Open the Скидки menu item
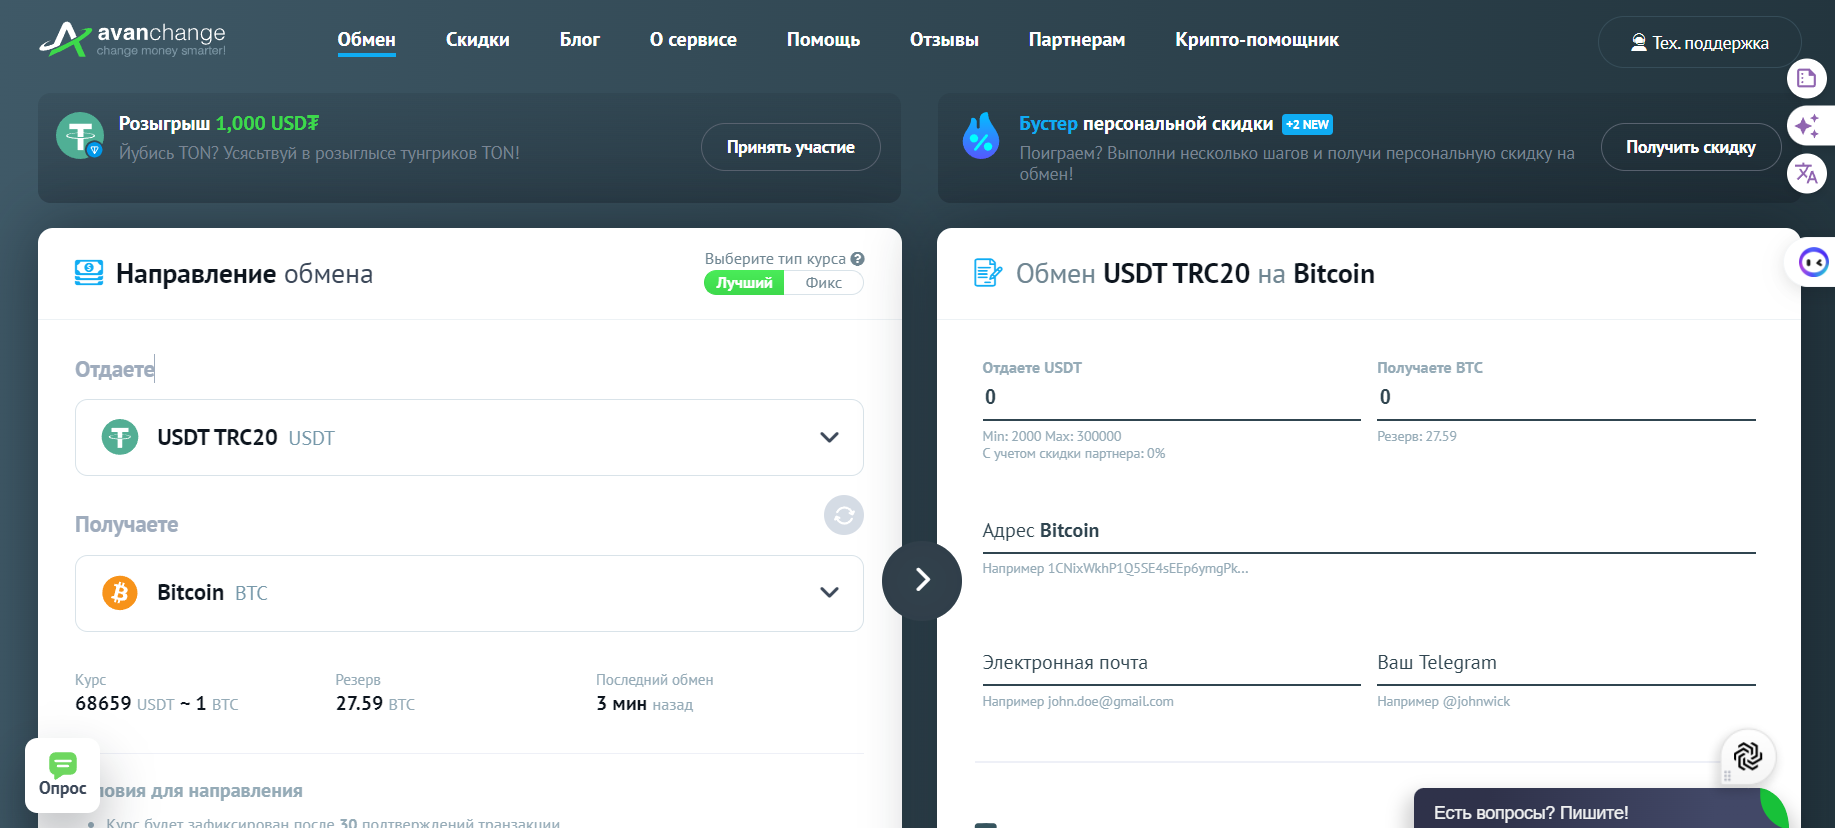The height and width of the screenshot is (828, 1835). tap(477, 40)
